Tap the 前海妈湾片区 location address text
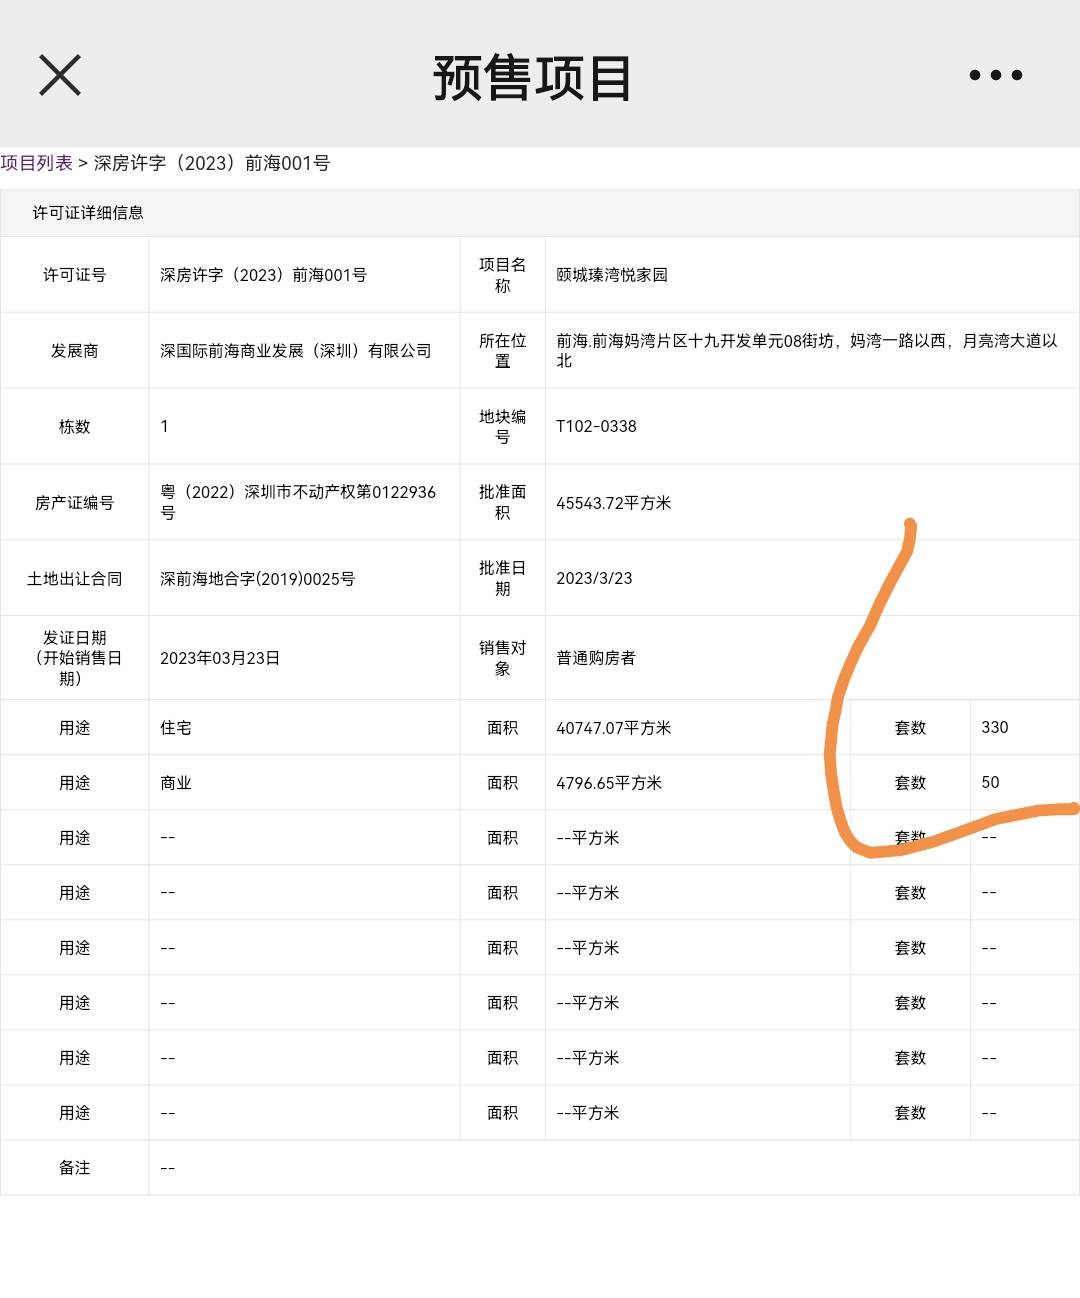The image size is (1080, 1298). click(806, 350)
